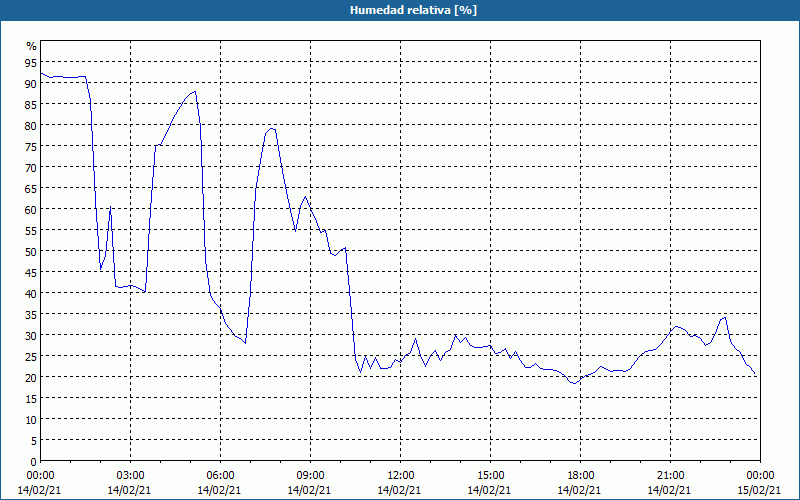Click the 45 value on the Y axis

(x=31, y=272)
